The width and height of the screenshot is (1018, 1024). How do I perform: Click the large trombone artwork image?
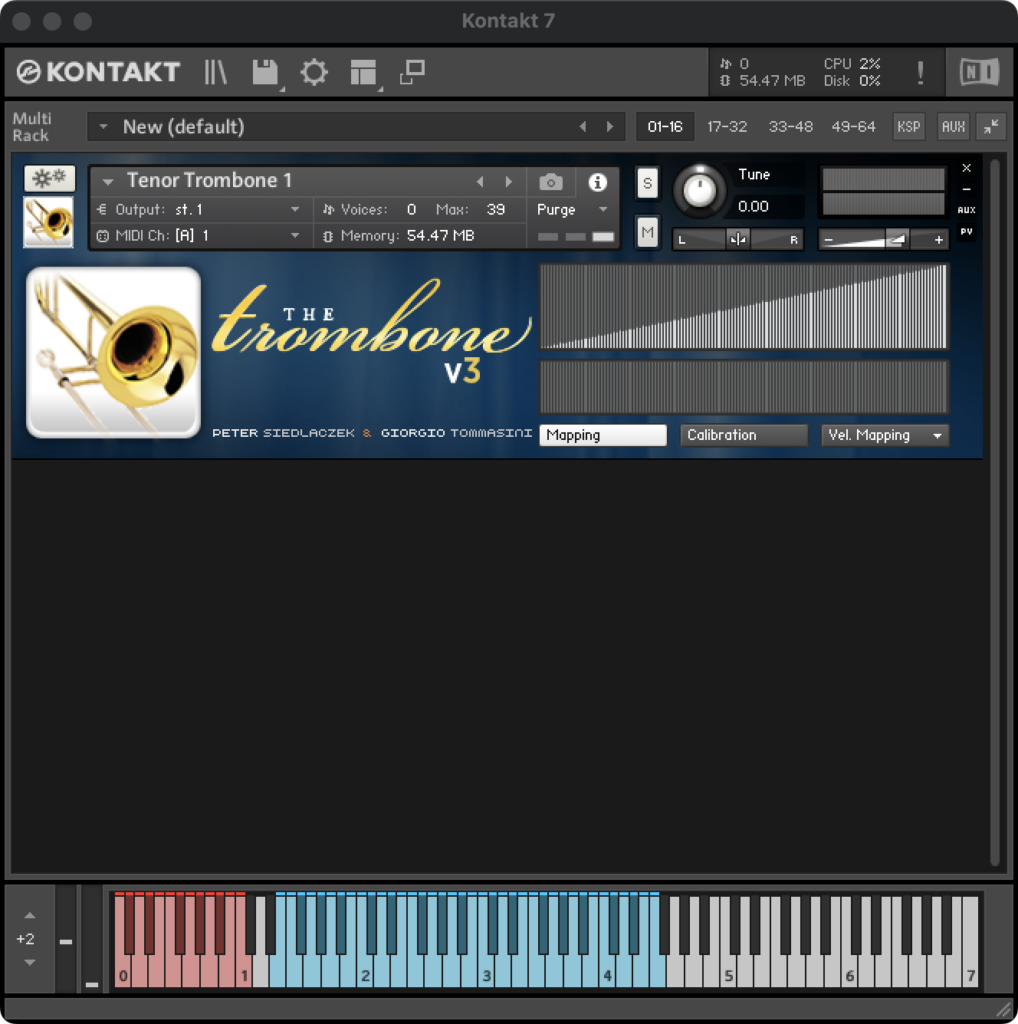click(x=114, y=352)
